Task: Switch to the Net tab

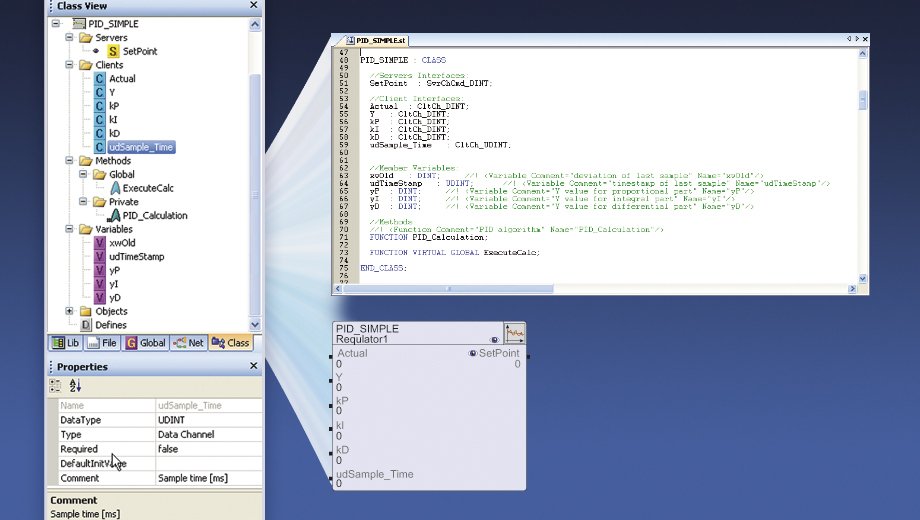Action: (x=188, y=343)
